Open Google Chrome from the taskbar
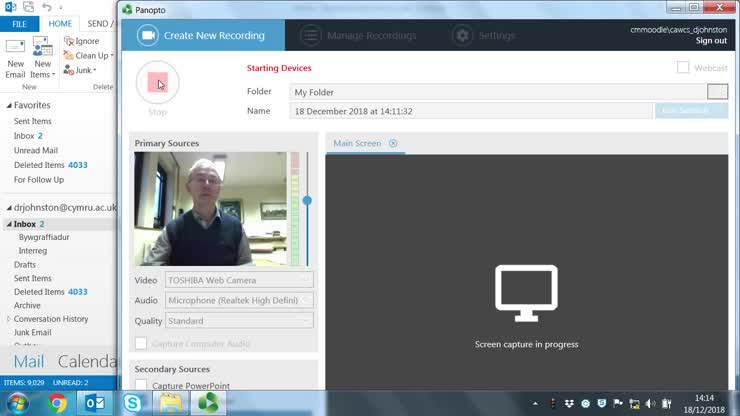The width and height of the screenshot is (740, 416). [x=58, y=403]
